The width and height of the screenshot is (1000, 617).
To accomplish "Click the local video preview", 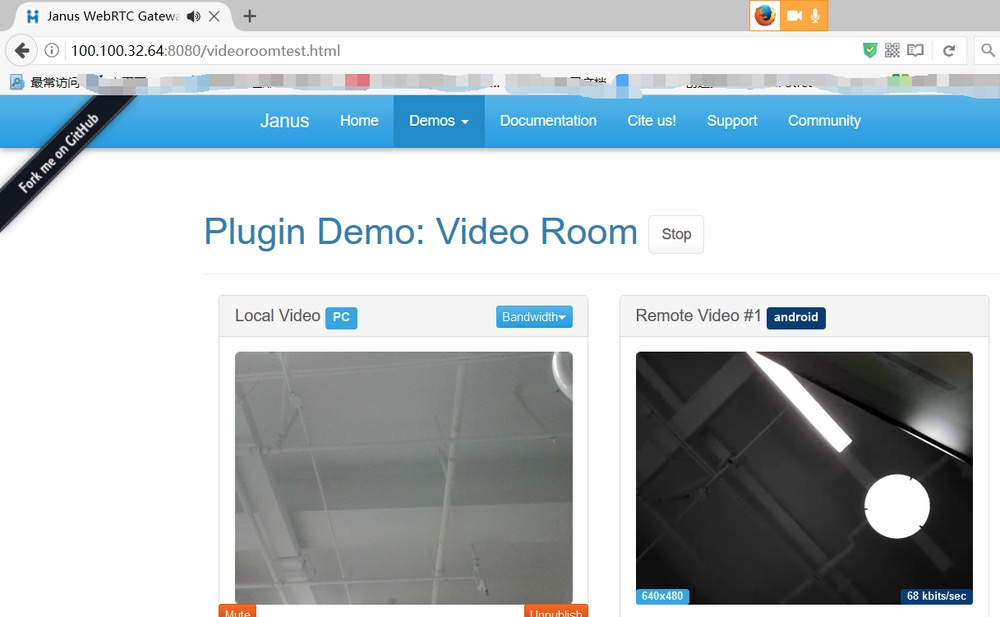I will click(x=403, y=477).
